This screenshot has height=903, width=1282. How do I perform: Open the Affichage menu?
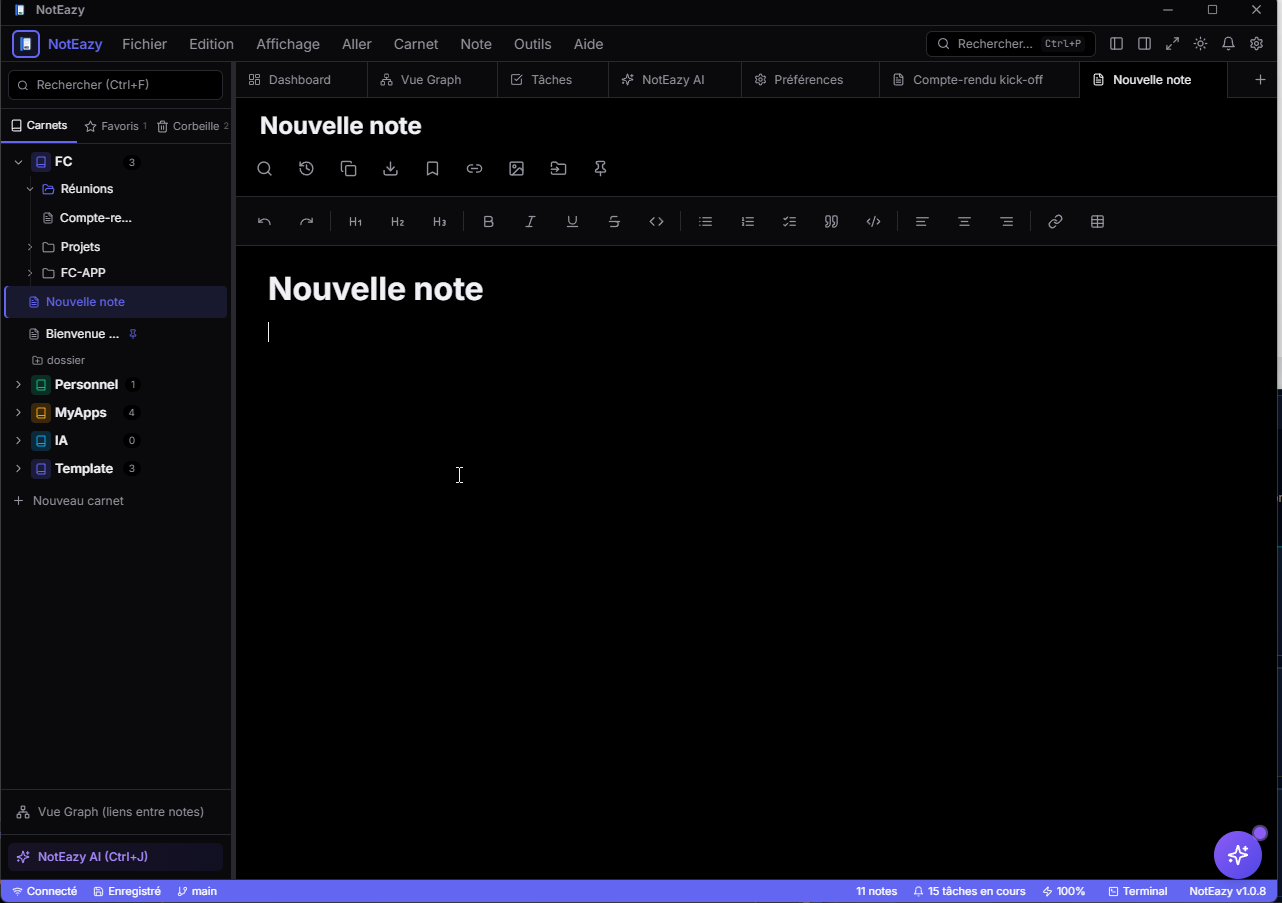tap(288, 44)
